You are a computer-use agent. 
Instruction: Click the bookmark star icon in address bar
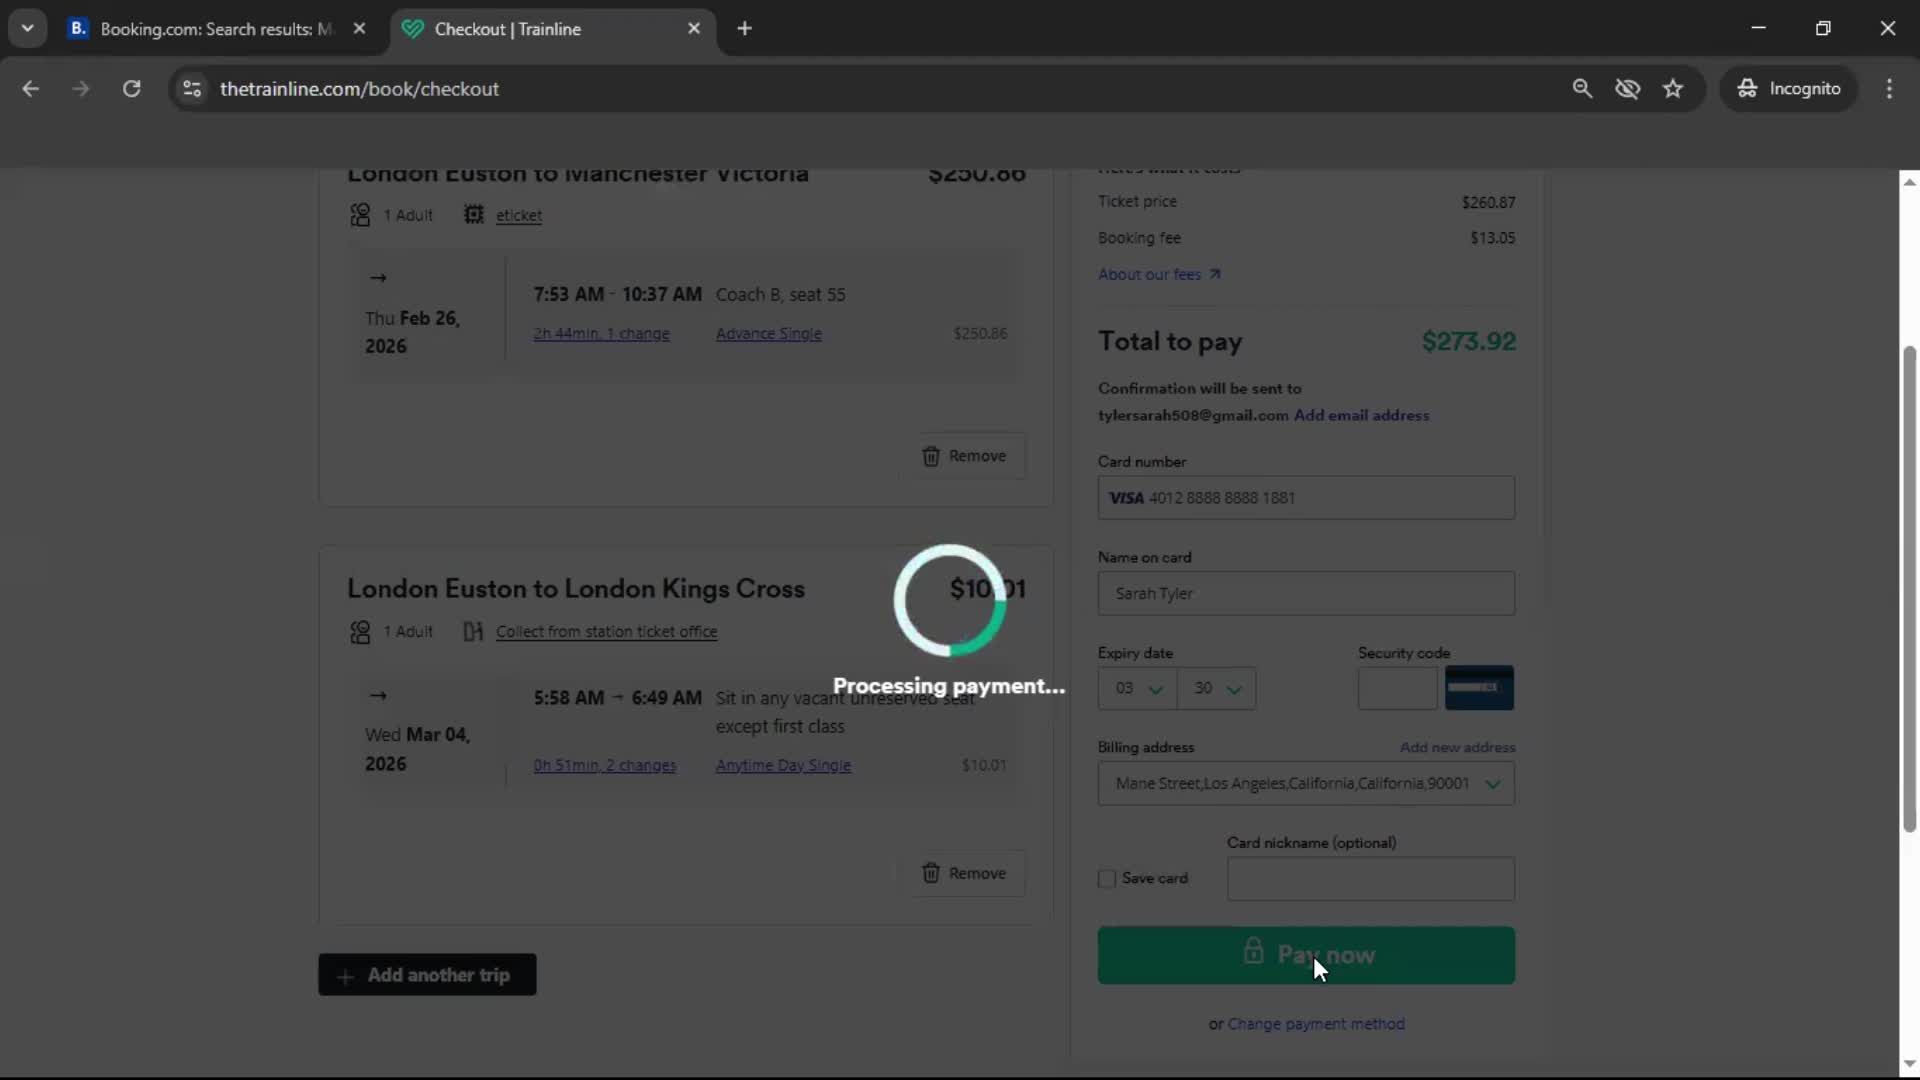tap(1674, 88)
